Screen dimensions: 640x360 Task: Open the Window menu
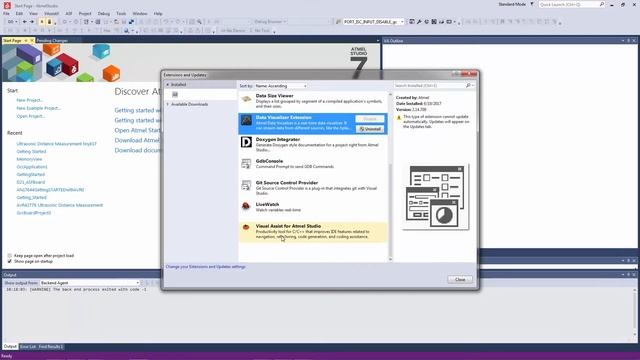[140, 13]
